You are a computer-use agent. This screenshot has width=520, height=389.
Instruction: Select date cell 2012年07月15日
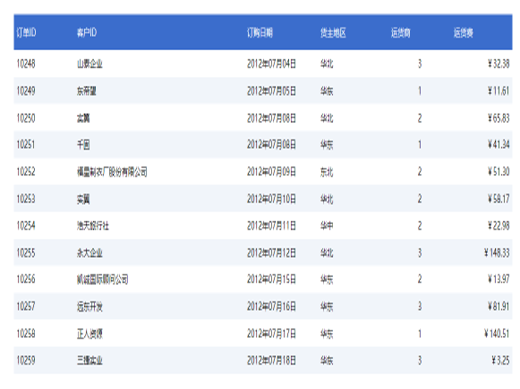(271, 279)
